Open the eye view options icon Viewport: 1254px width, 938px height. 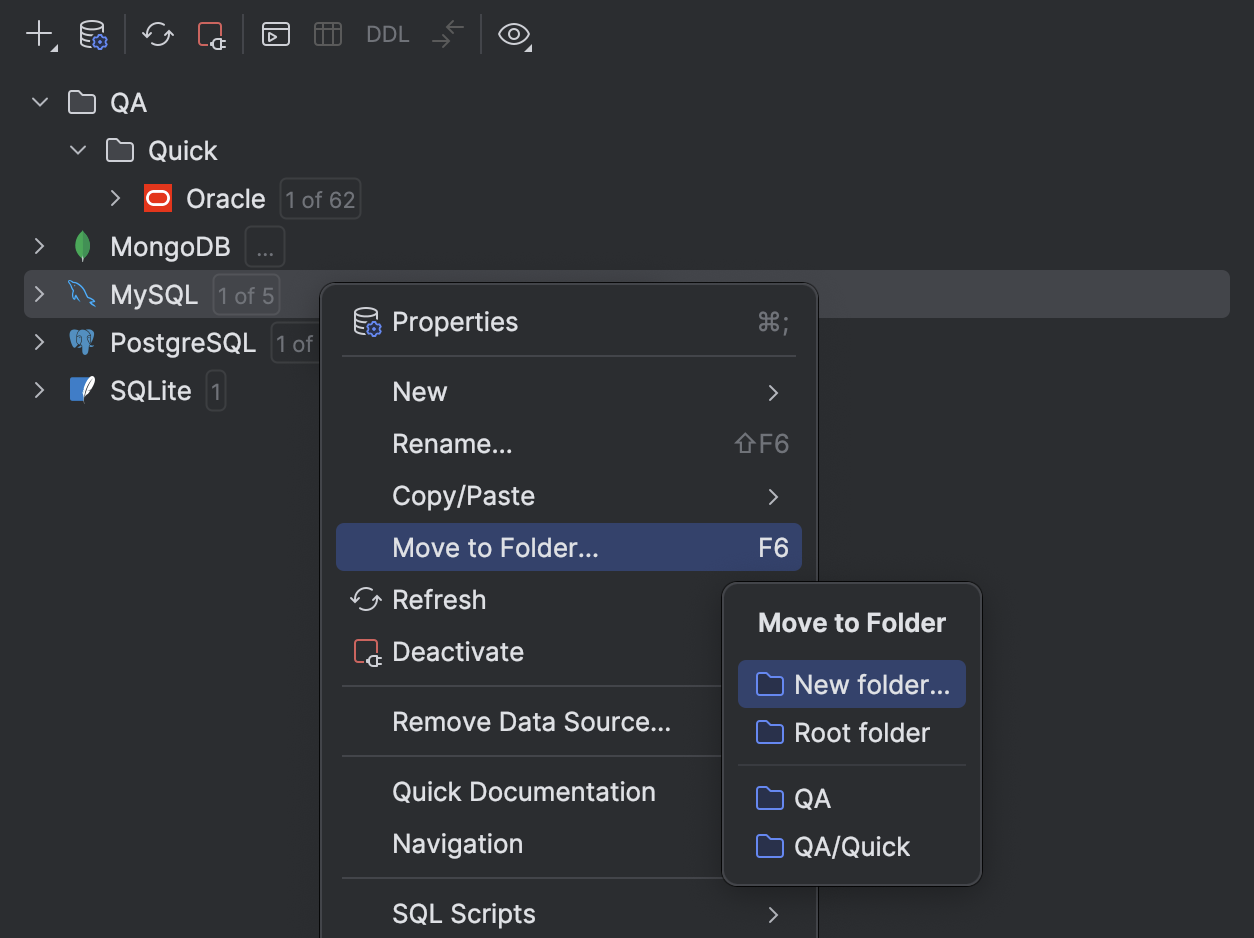coord(513,34)
